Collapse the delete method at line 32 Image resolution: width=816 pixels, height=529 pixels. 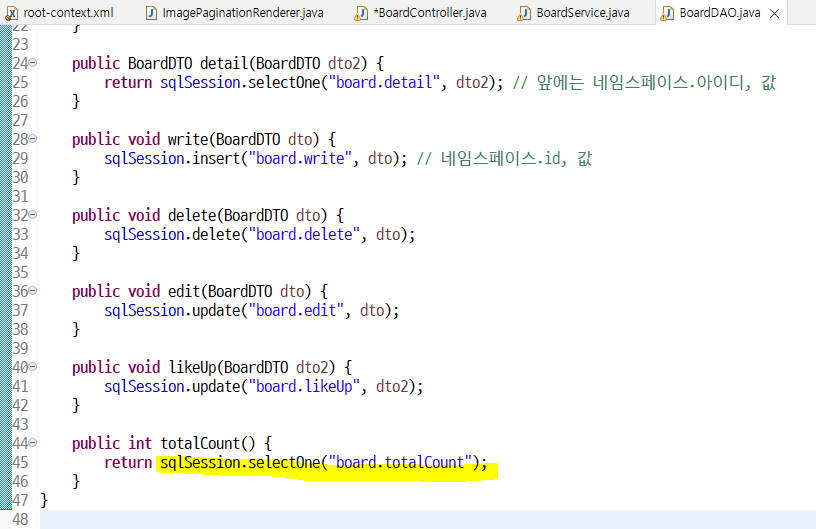33,215
